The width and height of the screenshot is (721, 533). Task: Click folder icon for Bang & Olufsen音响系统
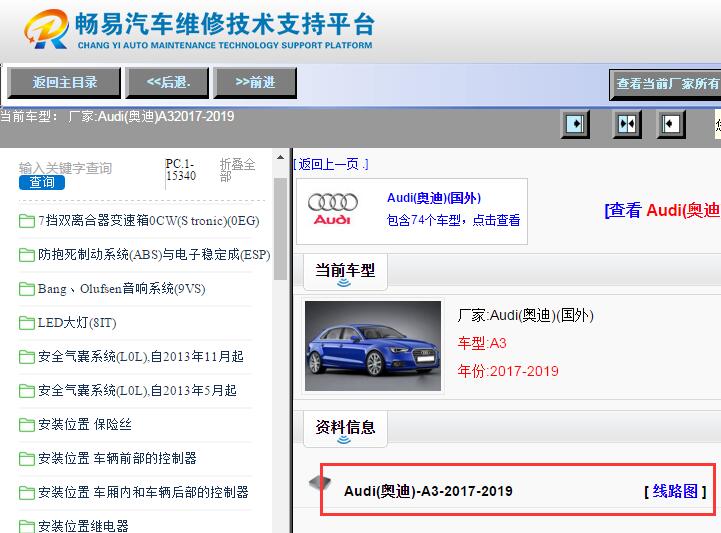click(x=27, y=289)
